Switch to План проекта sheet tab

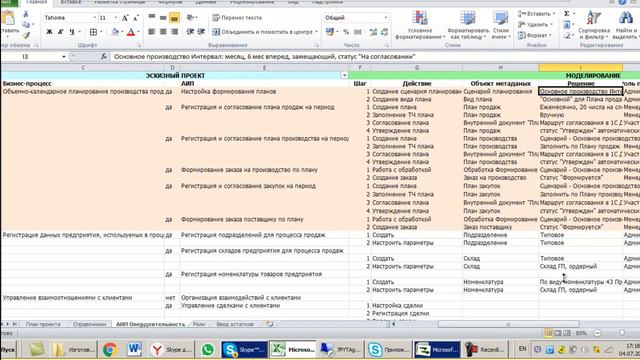coord(43,324)
